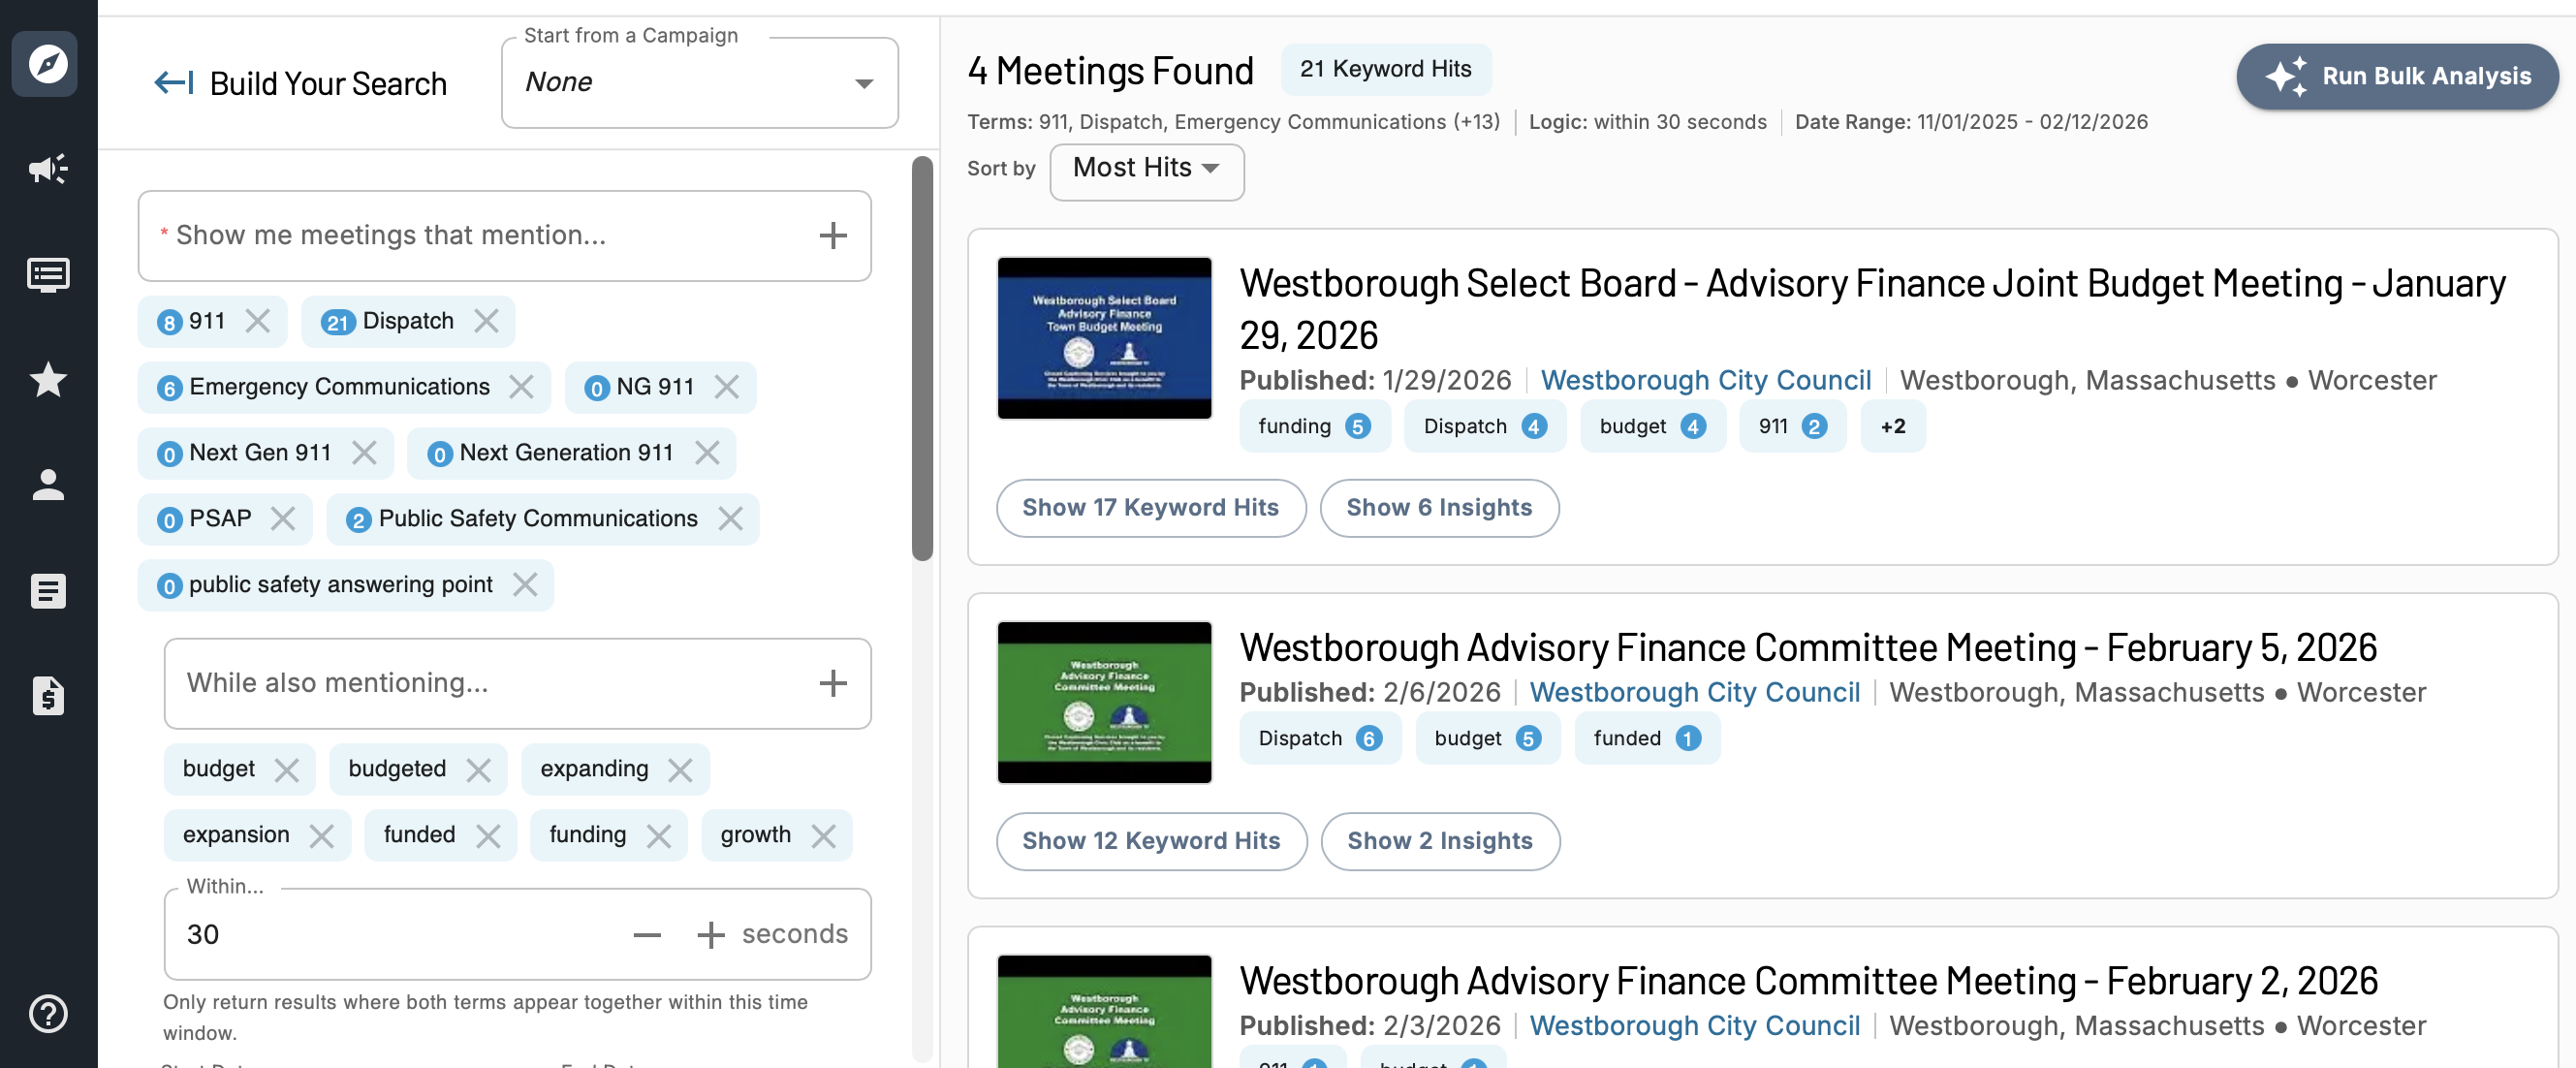Remove the growth term chip

[823, 835]
